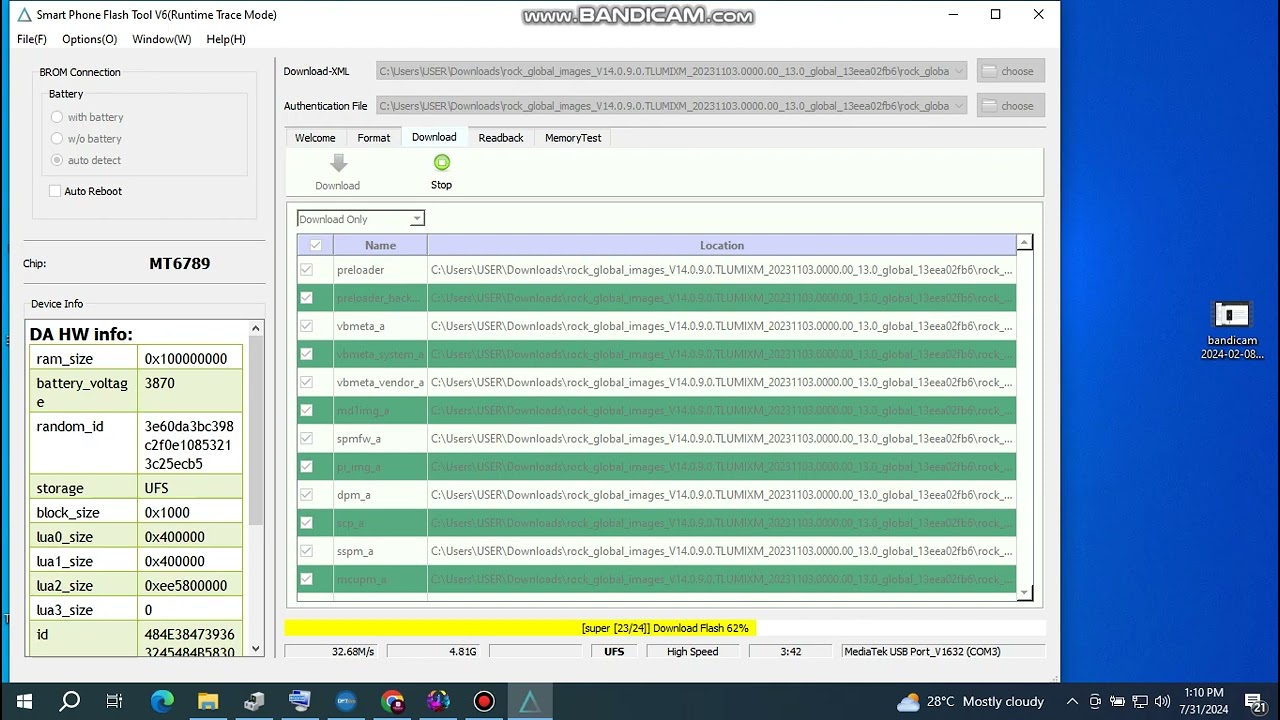This screenshot has width=1280, height=720.
Task: Open the Download Only mode dropdown
Action: coord(361,219)
